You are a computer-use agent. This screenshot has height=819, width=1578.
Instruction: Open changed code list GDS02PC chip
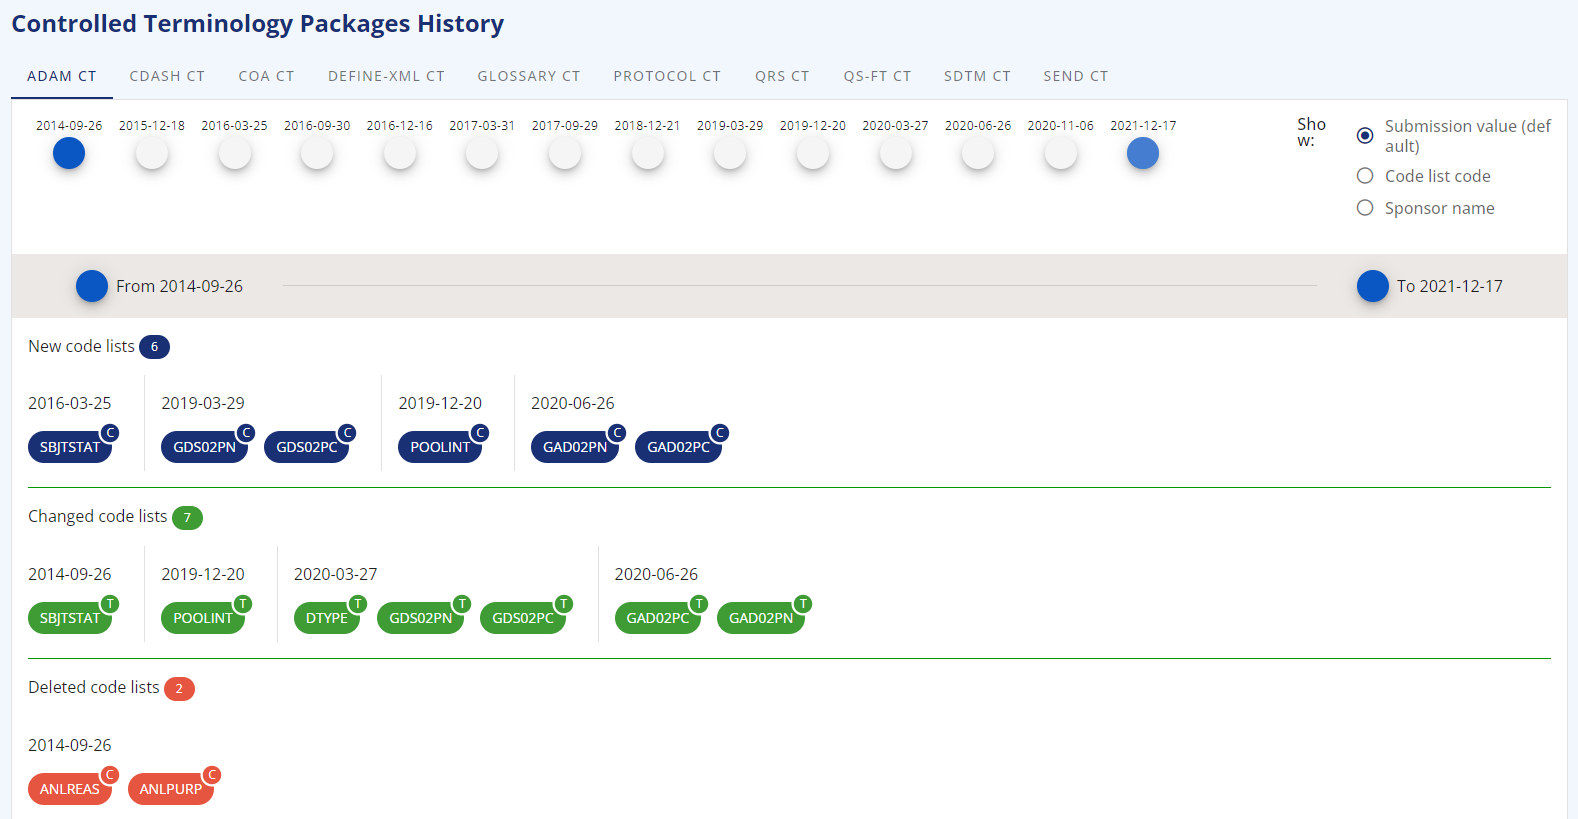tap(523, 618)
